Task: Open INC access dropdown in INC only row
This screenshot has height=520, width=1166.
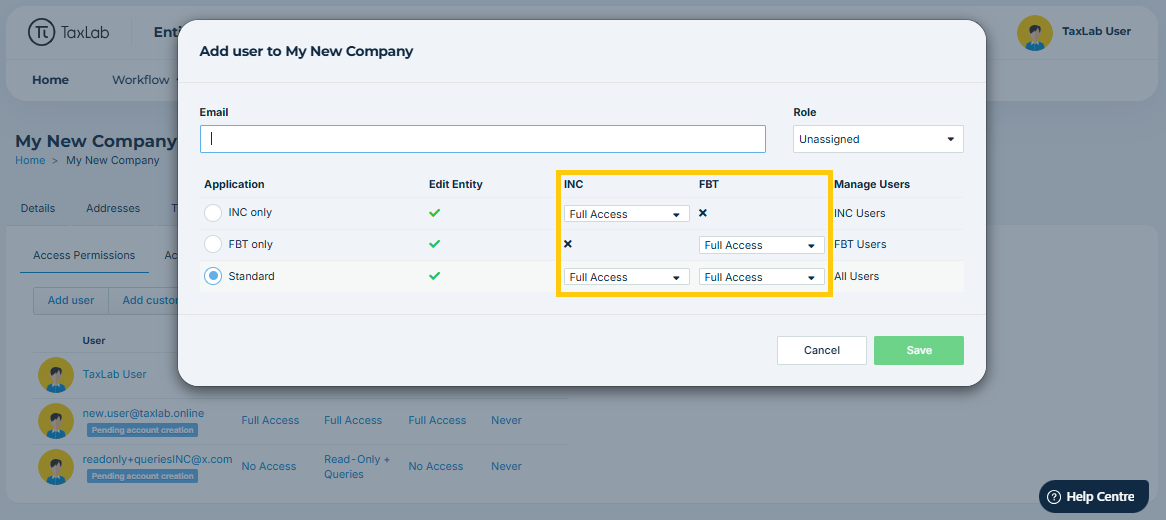Action: (626, 214)
